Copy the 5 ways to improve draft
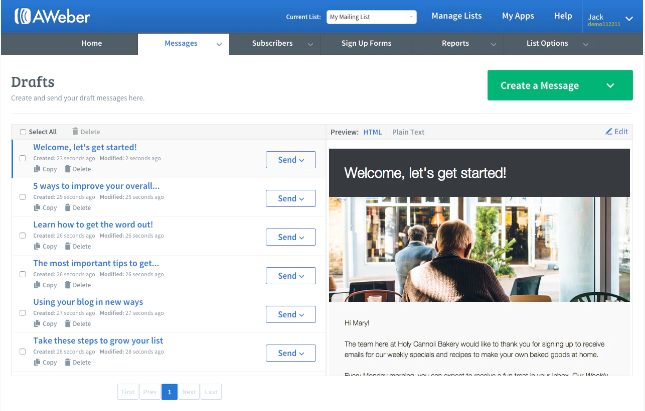The image size is (645, 411). 45,208
